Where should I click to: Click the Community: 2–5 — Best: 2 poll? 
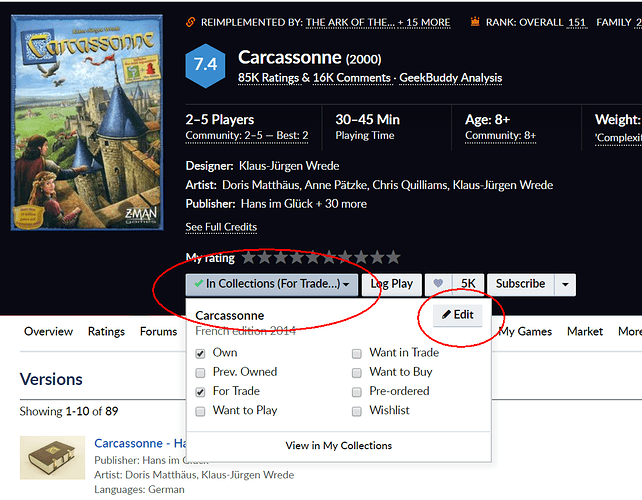coord(247,136)
